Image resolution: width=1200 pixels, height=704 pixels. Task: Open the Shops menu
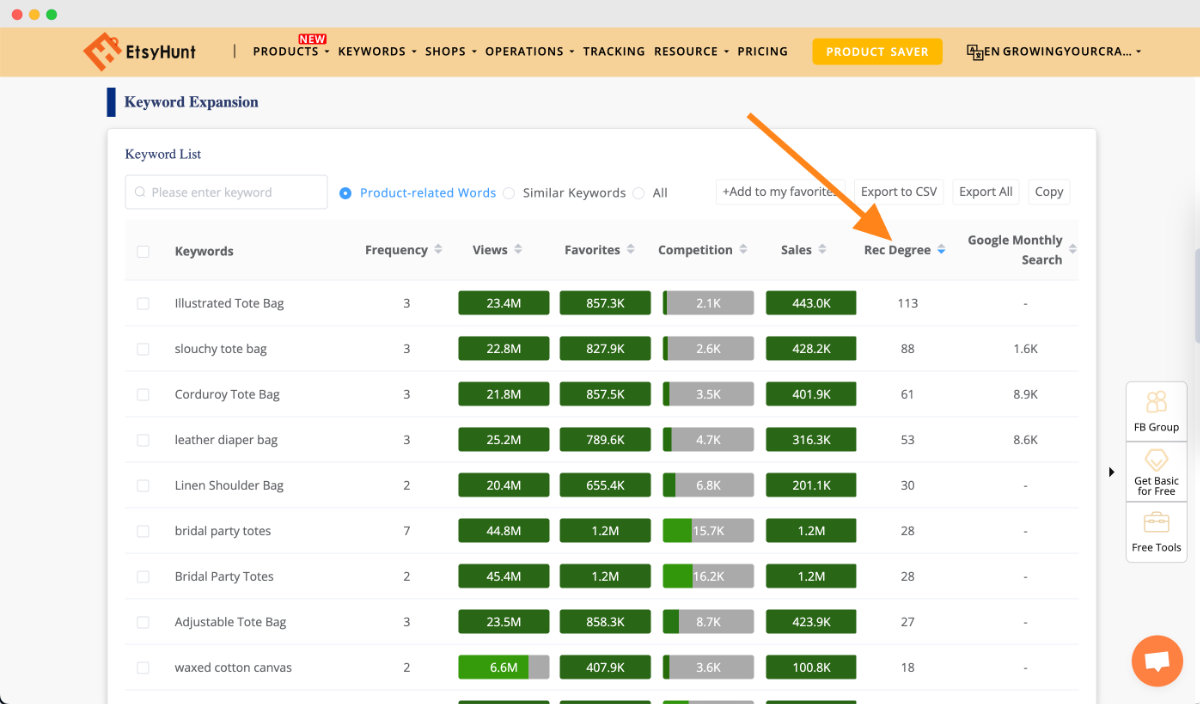tap(447, 51)
